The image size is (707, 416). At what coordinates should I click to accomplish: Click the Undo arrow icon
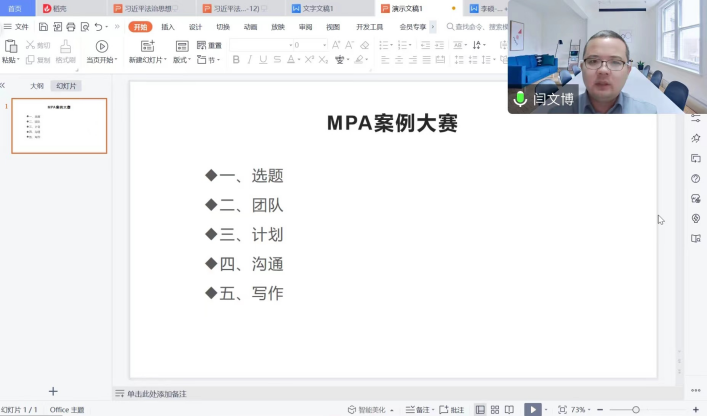[x=98, y=27]
